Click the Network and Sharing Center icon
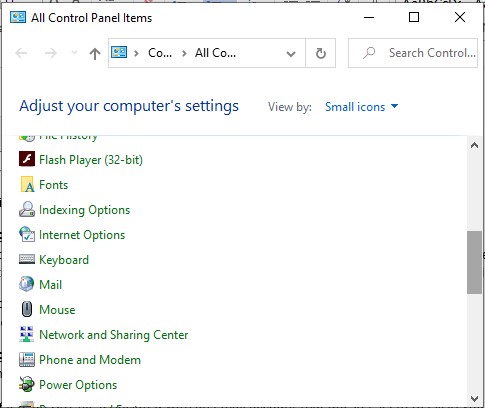 pyautogui.click(x=27, y=334)
